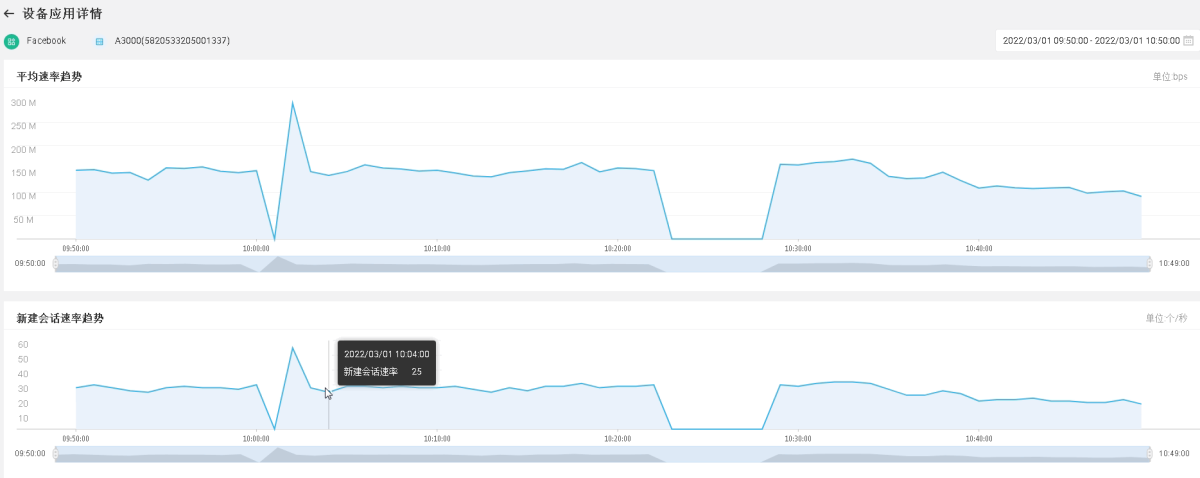Click the 新建会话速率趋势 chart title
The image size is (1200, 478).
point(60,318)
